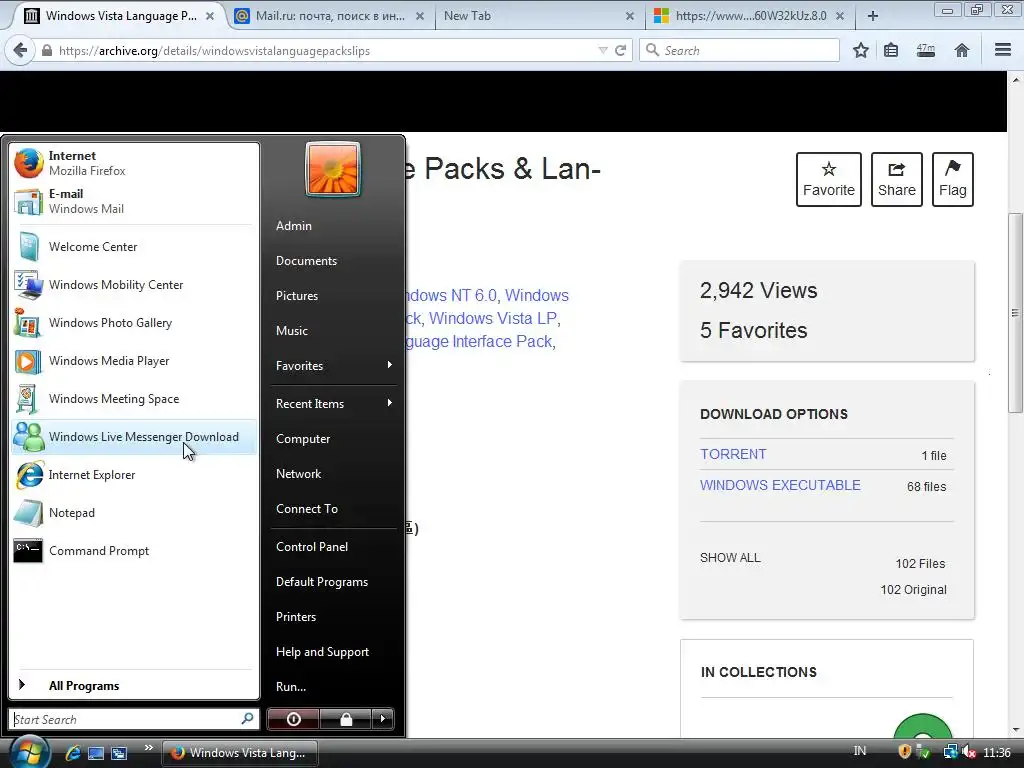Launch Windows Photo Gallery

pos(134,323)
